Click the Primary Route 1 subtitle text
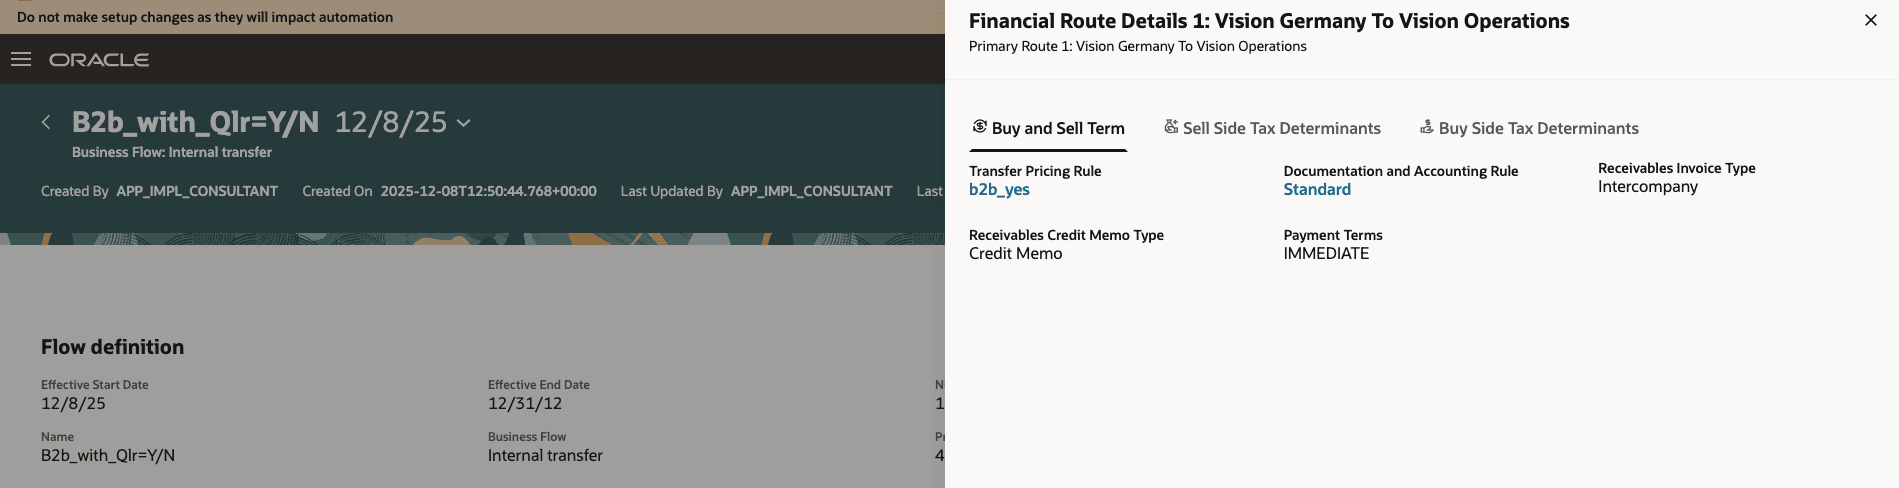 (x=1137, y=46)
